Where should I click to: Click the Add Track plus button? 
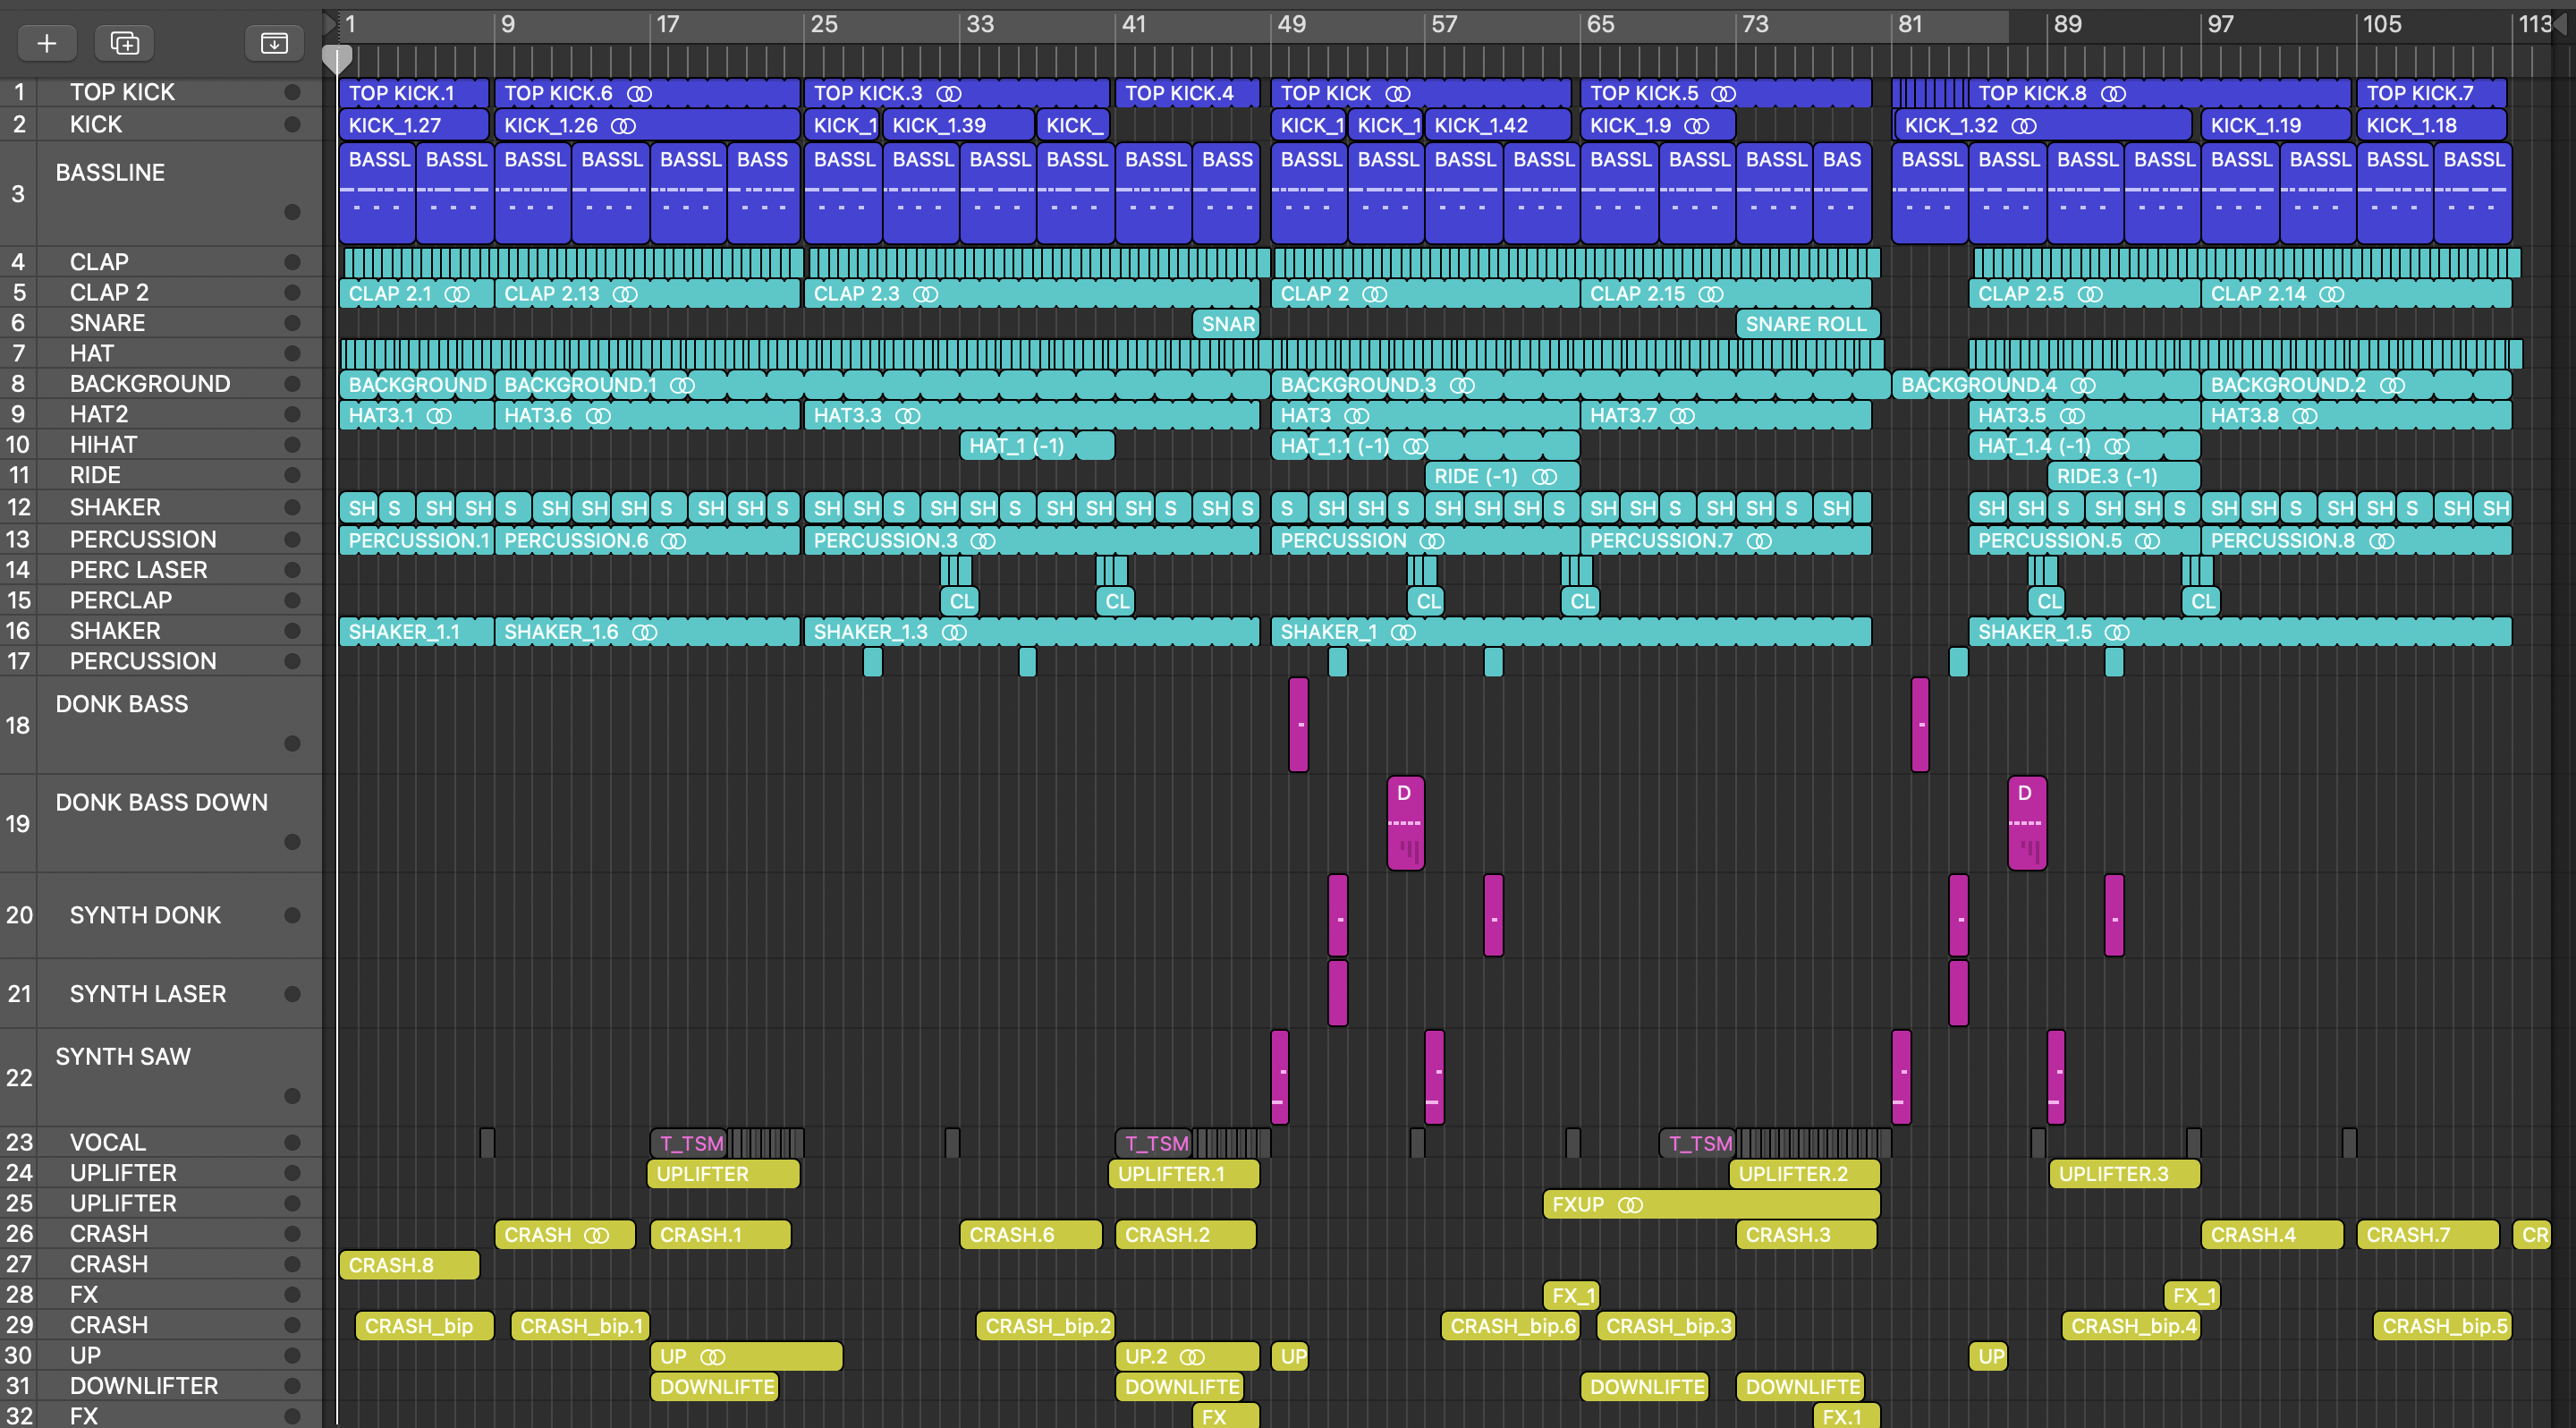46,43
